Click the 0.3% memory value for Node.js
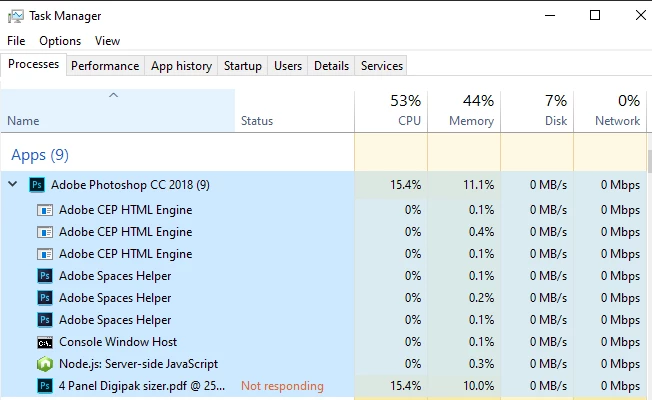Image resolution: width=652 pixels, height=400 pixels. point(482,364)
